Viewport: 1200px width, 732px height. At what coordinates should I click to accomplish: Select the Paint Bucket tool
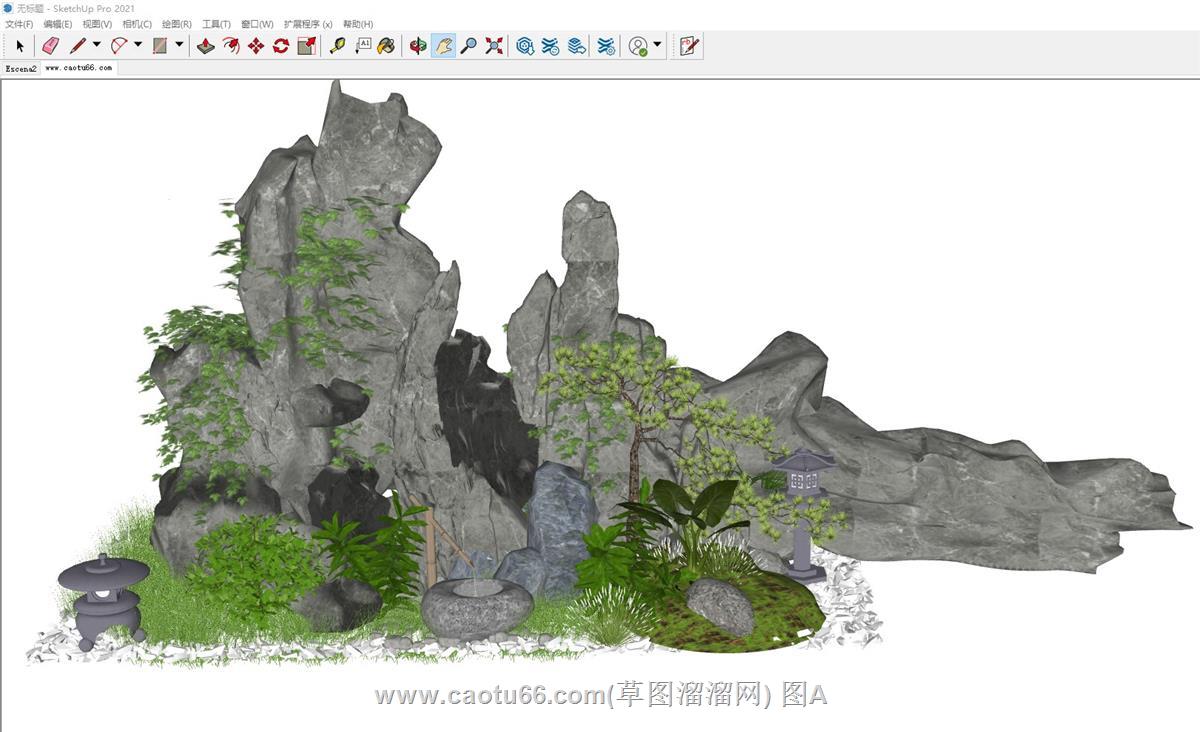(387, 45)
